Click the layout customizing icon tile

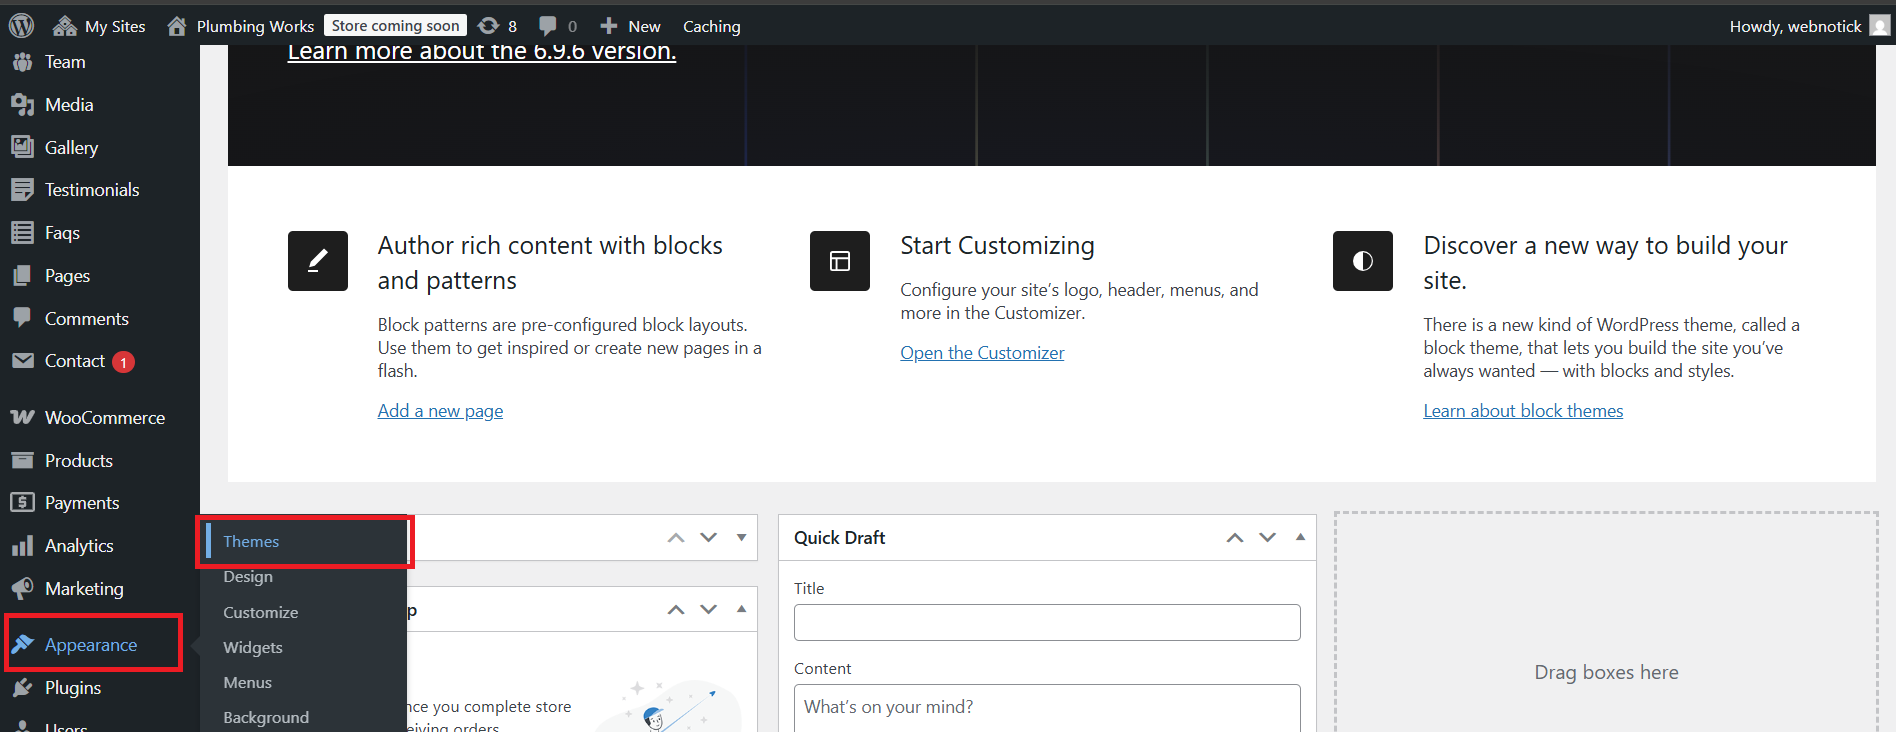[x=840, y=261]
